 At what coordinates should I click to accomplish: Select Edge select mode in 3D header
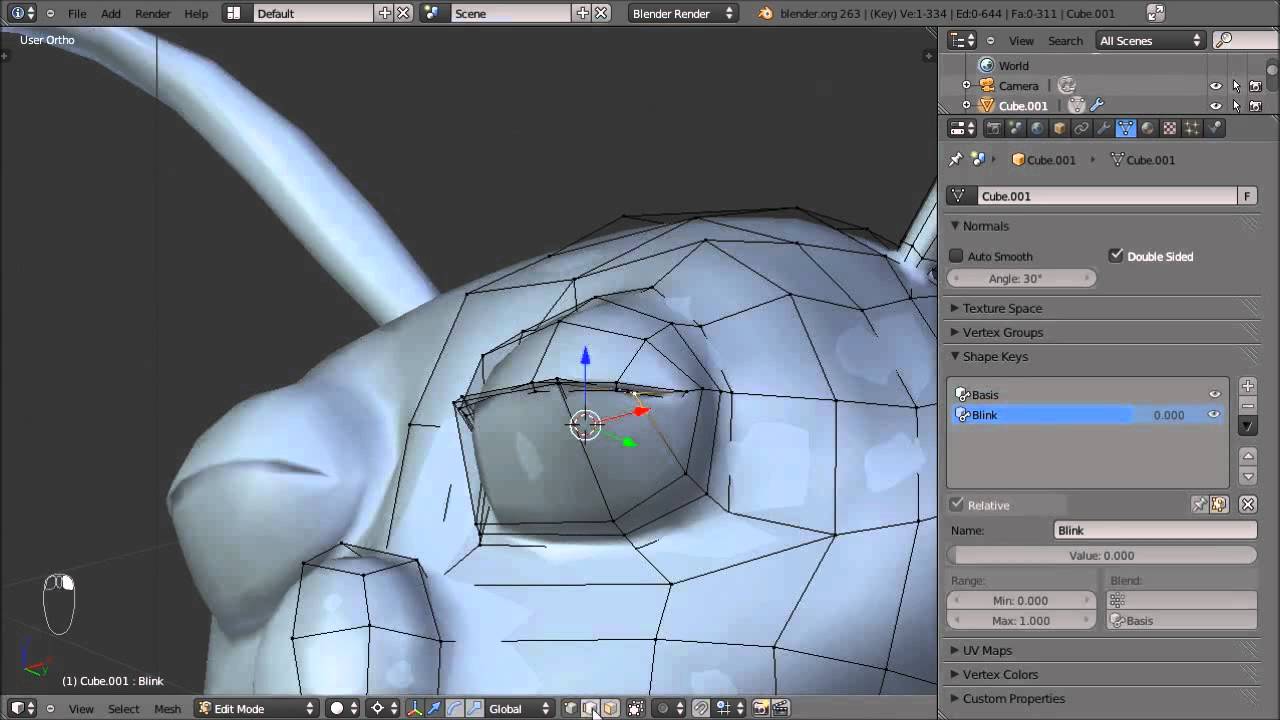(x=590, y=708)
